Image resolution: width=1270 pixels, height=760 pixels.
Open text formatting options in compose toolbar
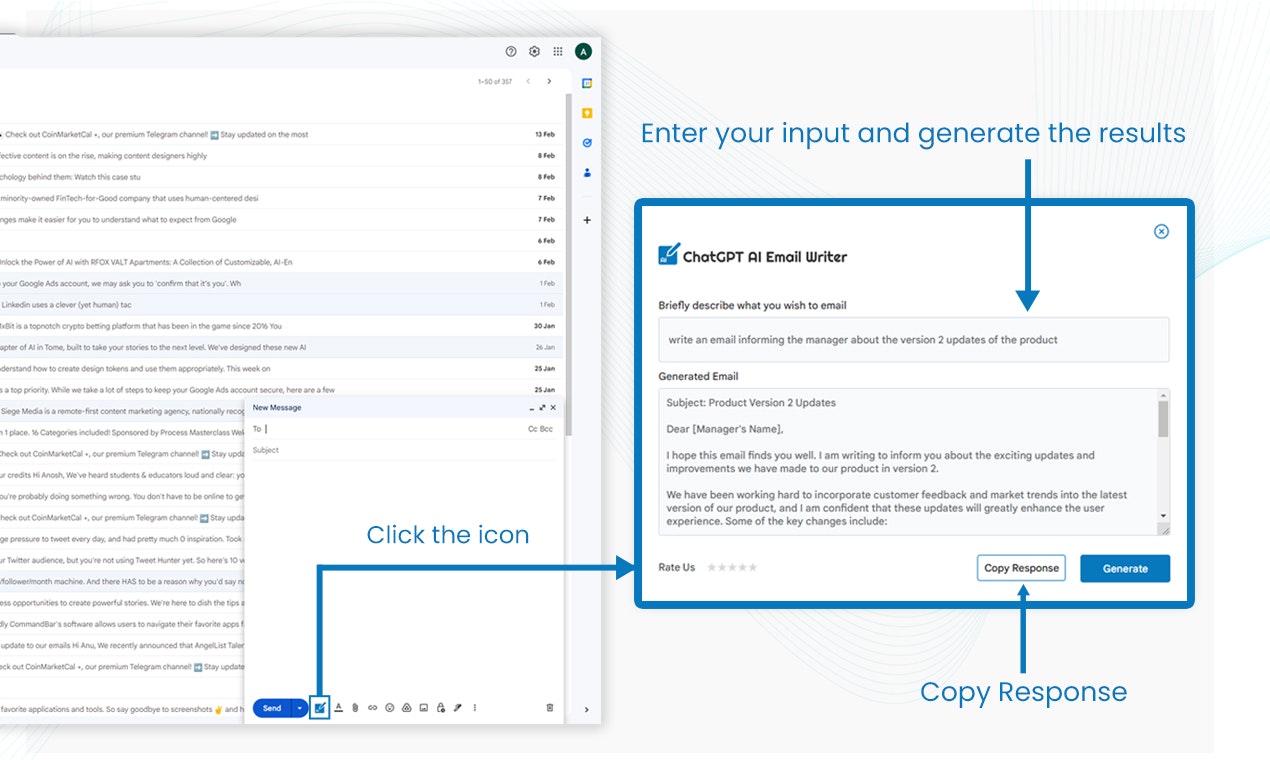[339, 708]
